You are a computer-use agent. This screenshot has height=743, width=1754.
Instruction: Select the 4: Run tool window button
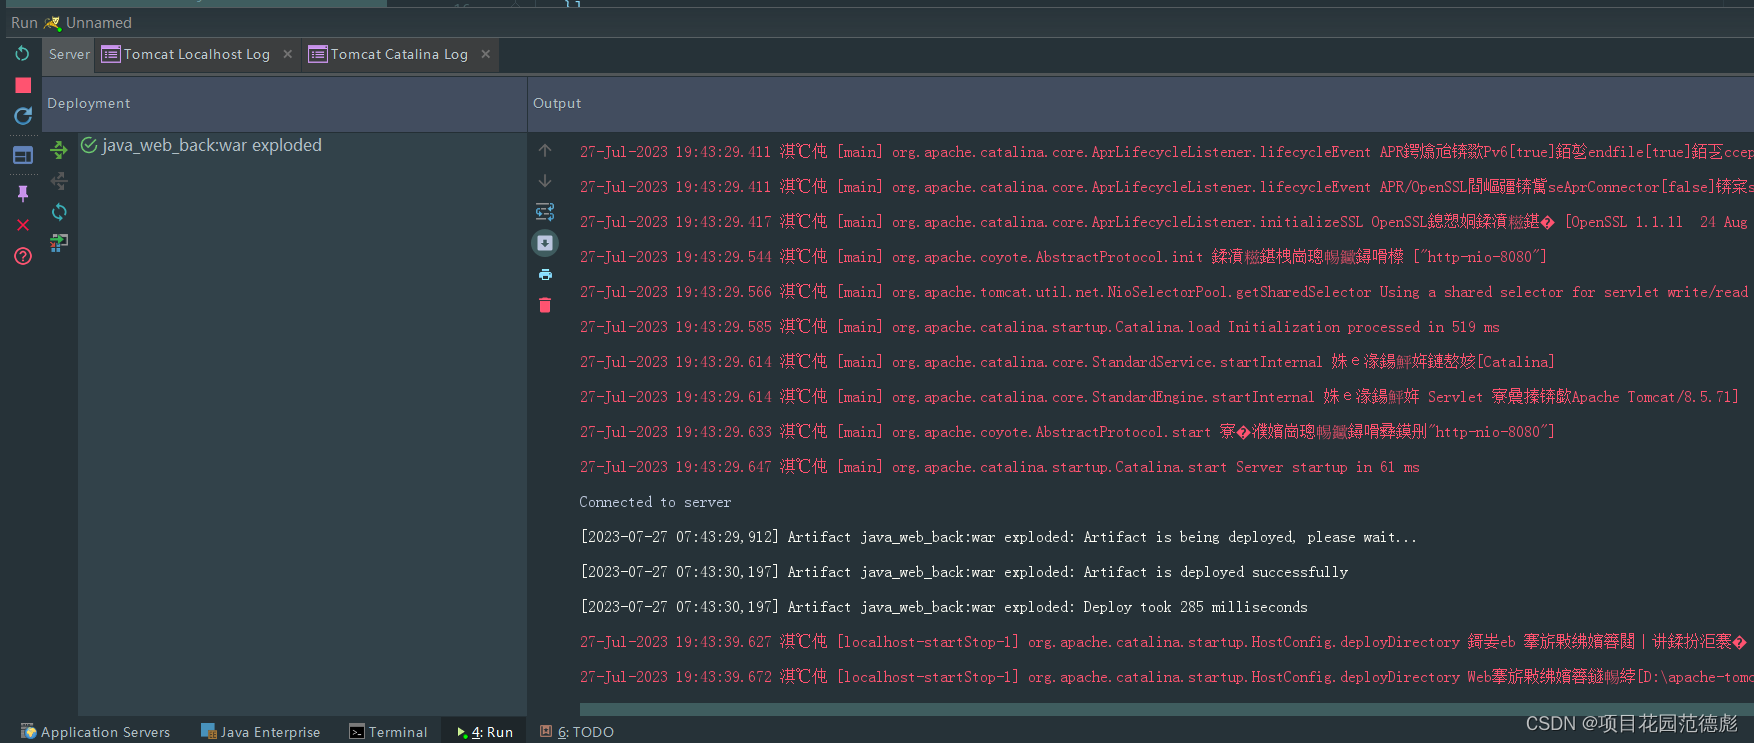click(x=485, y=732)
